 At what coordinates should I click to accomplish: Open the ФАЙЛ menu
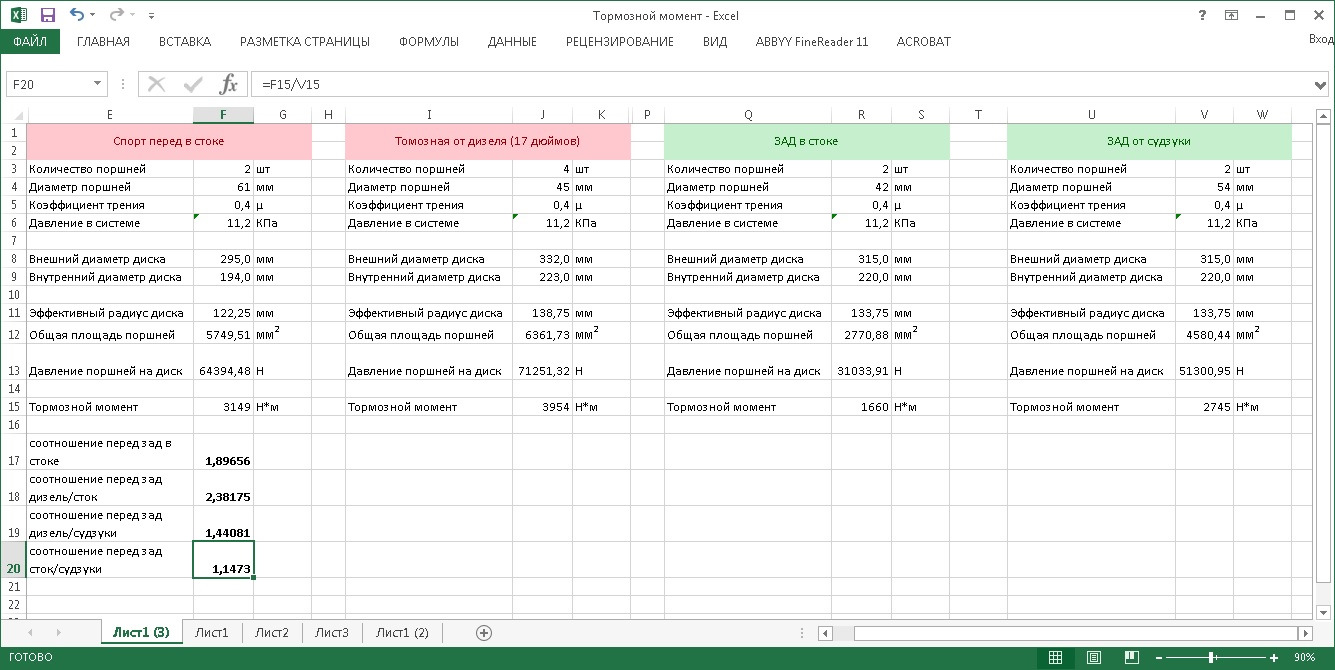[x=30, y=42]
